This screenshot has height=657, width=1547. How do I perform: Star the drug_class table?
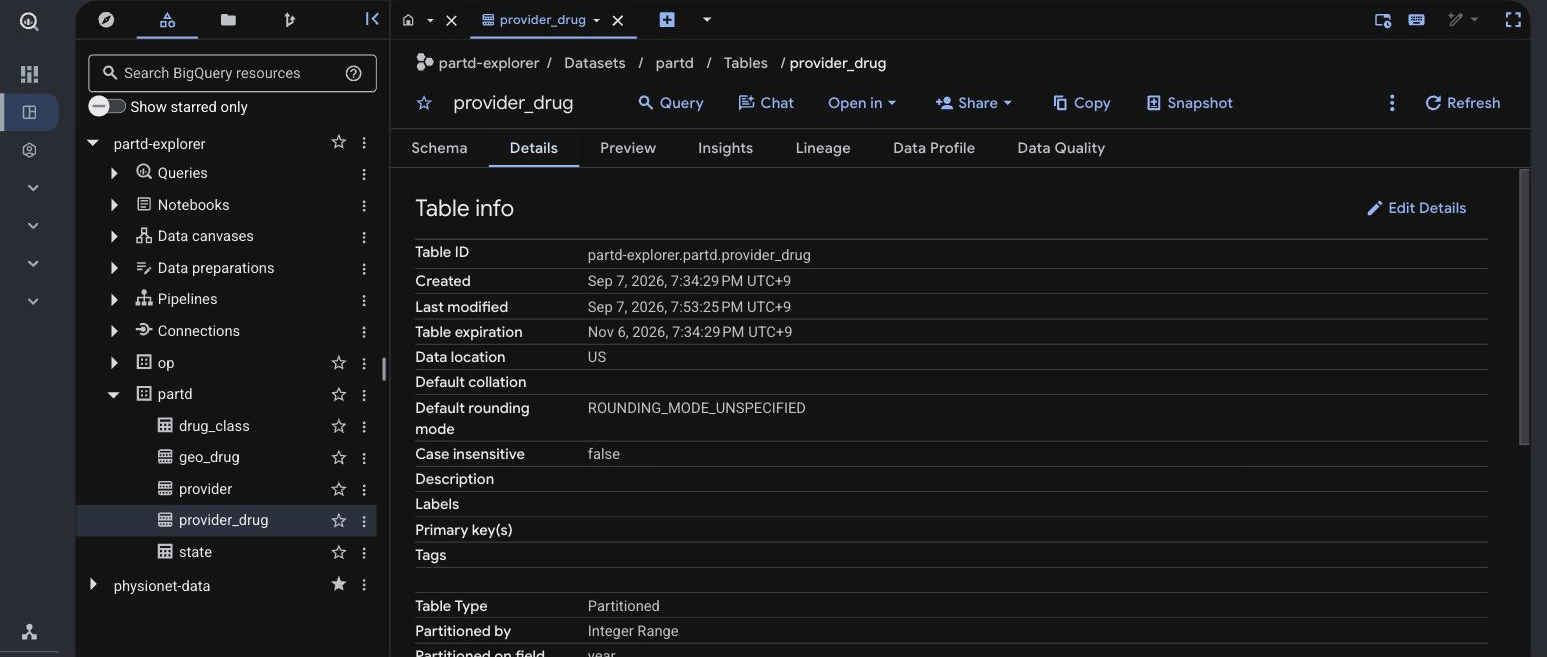pos(339,426)
